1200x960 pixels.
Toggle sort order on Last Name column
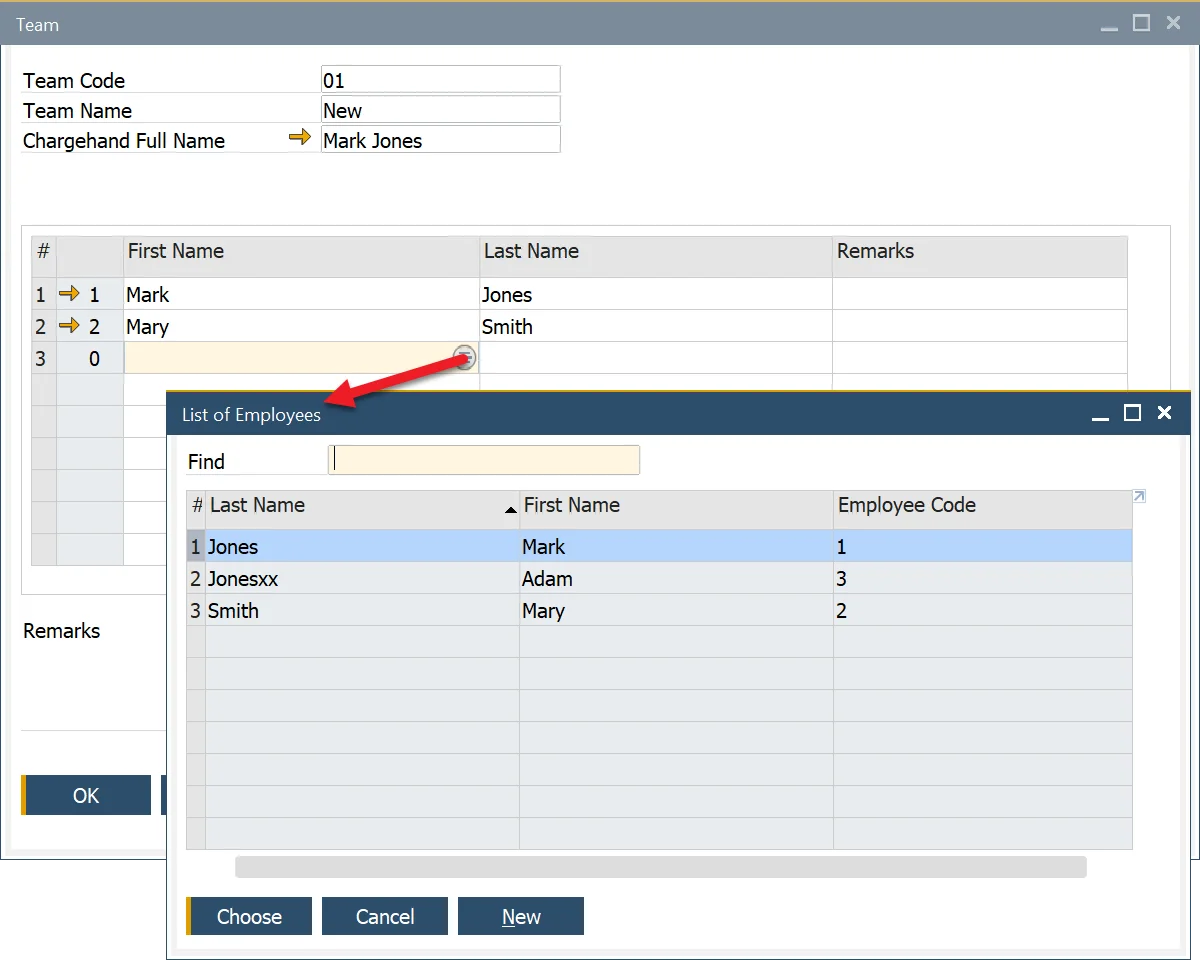(360, 506)
